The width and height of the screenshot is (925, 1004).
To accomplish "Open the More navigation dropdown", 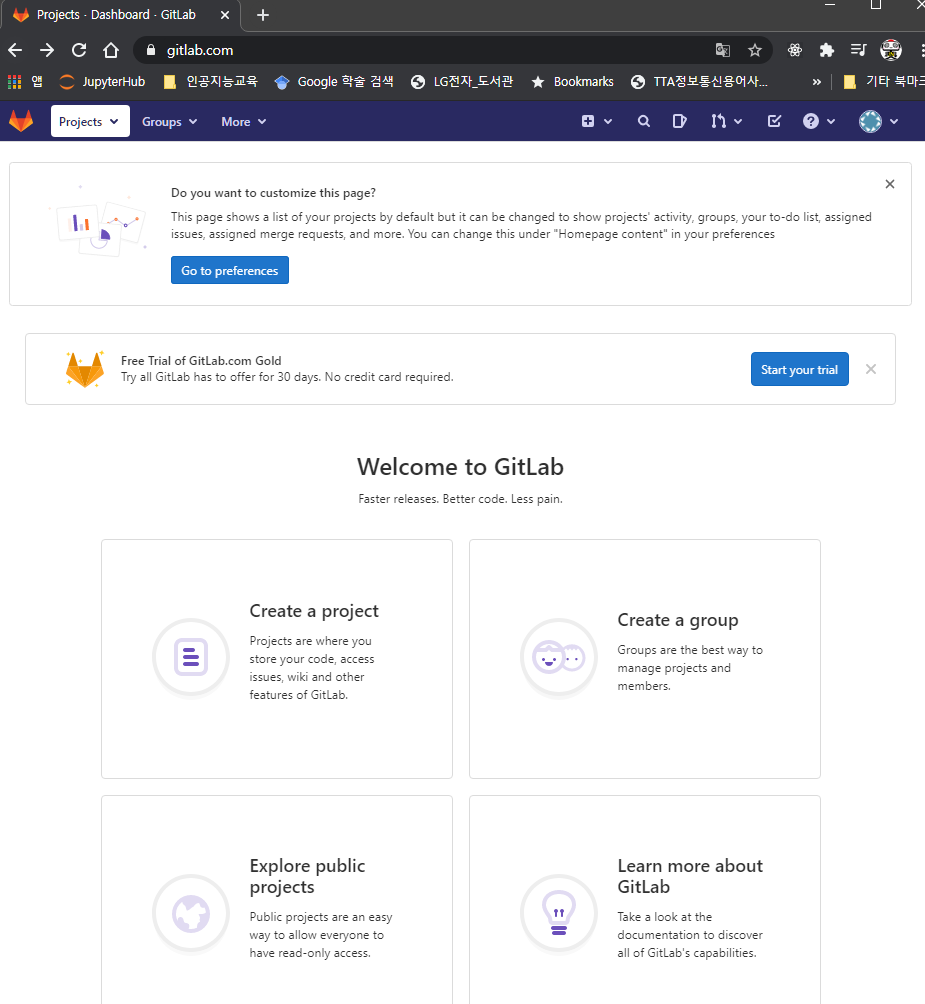I will 243,122.
